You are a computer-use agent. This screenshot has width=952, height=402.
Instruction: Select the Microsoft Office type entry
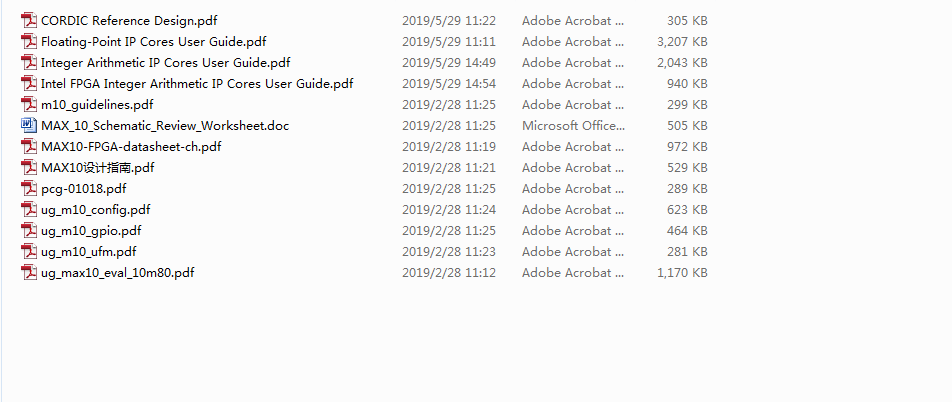(573, 126)
